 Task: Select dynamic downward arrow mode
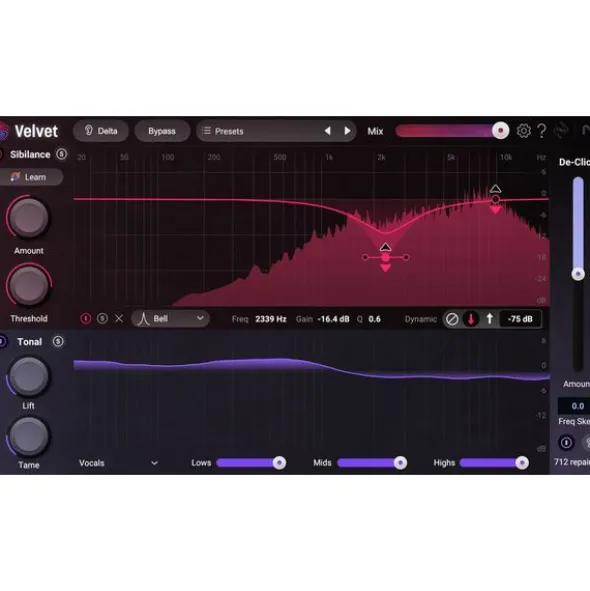(471, 319)
